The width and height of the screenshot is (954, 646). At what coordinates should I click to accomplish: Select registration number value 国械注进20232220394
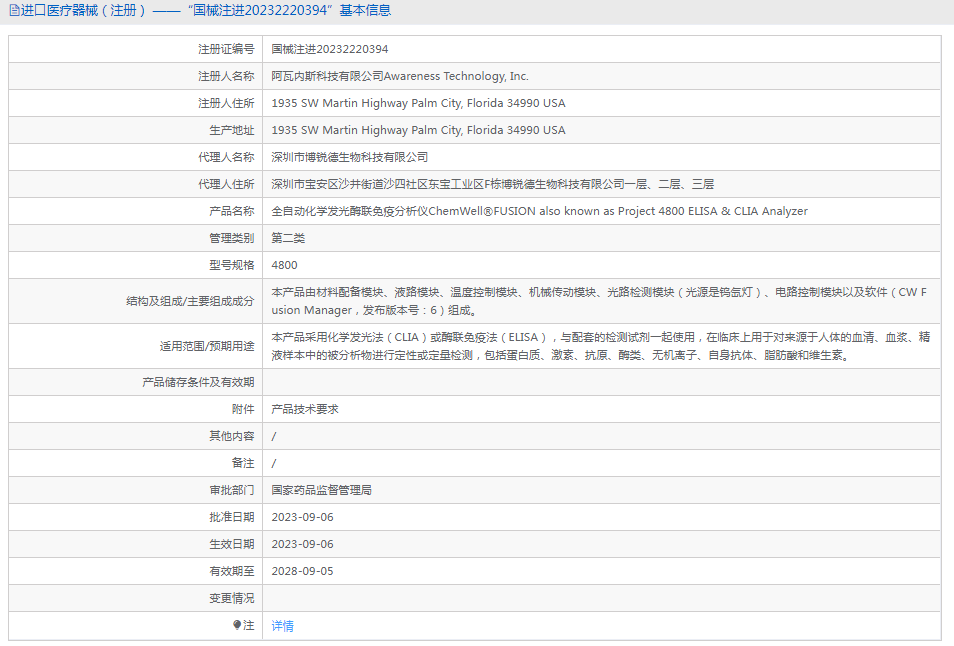[x=330, y=49]
